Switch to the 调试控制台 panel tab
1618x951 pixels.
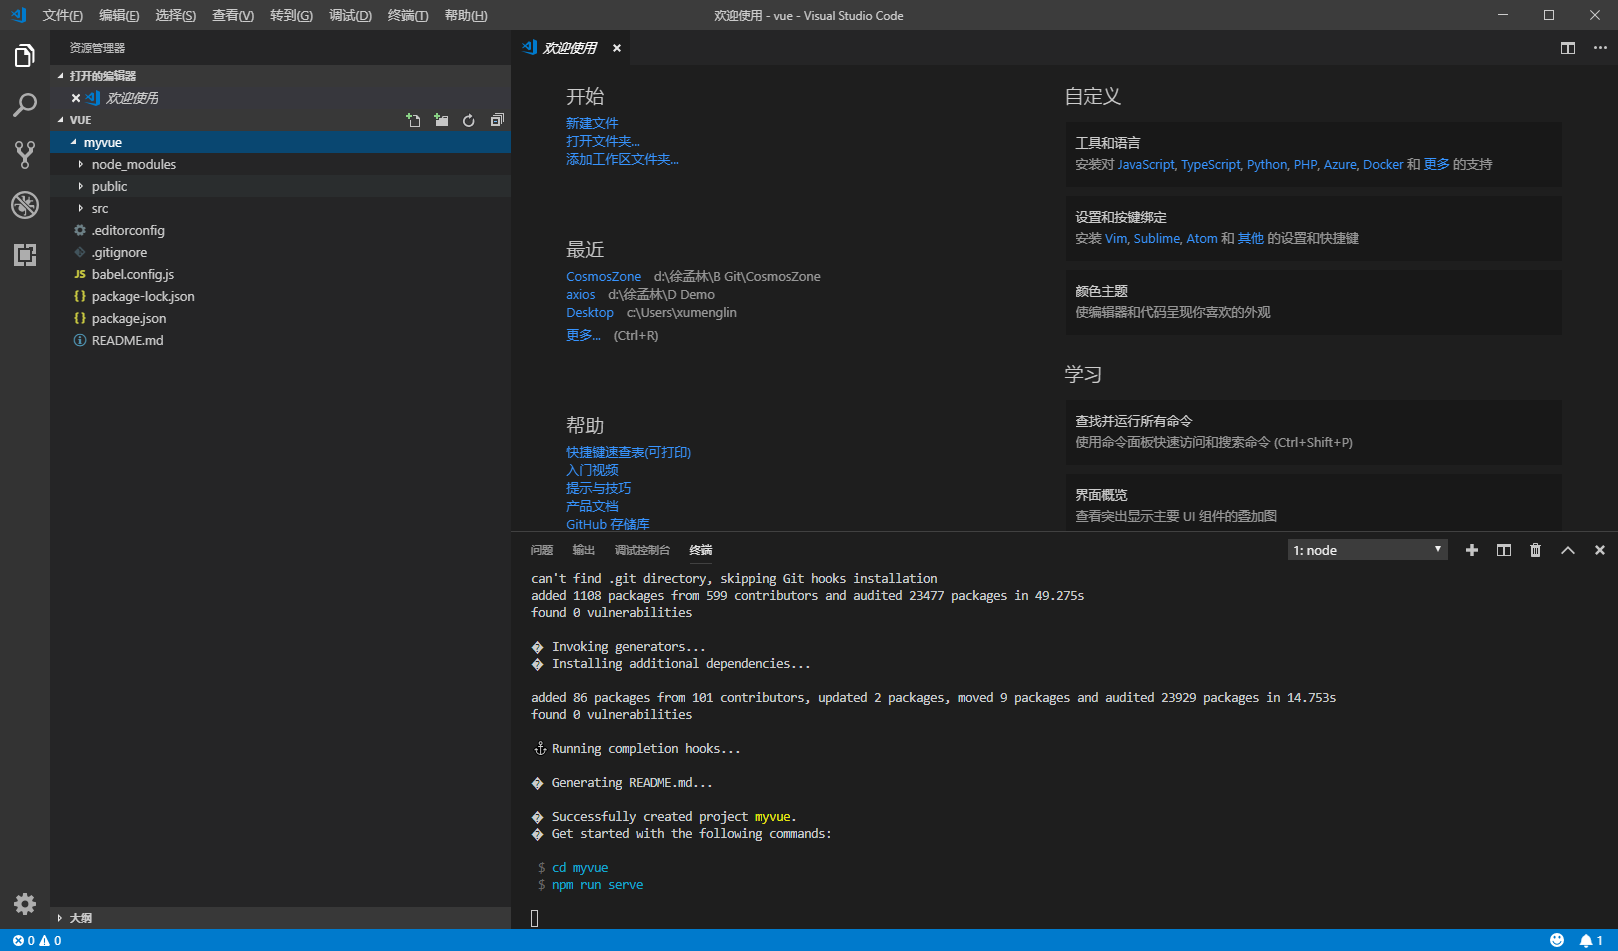click(642, 550)
